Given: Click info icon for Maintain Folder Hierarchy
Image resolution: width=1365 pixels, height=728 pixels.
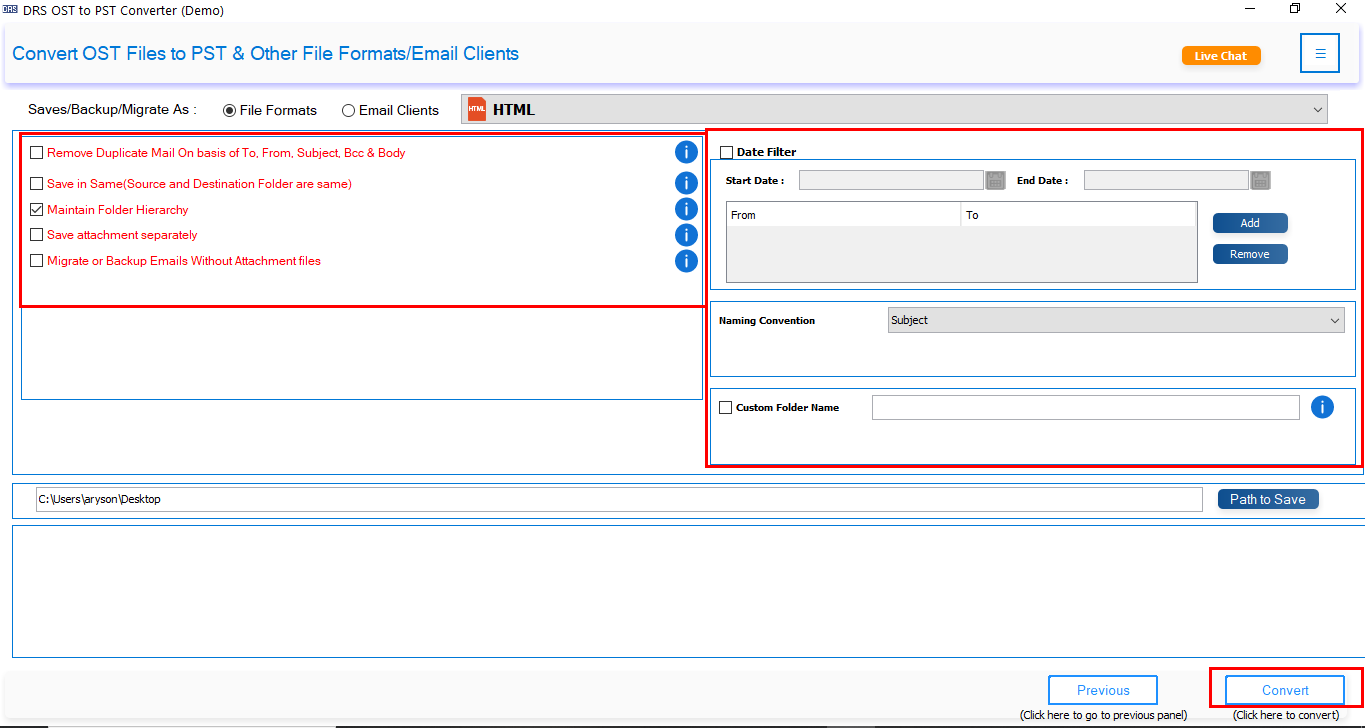Looking at the screenshot, I should (x=686, y=209).
